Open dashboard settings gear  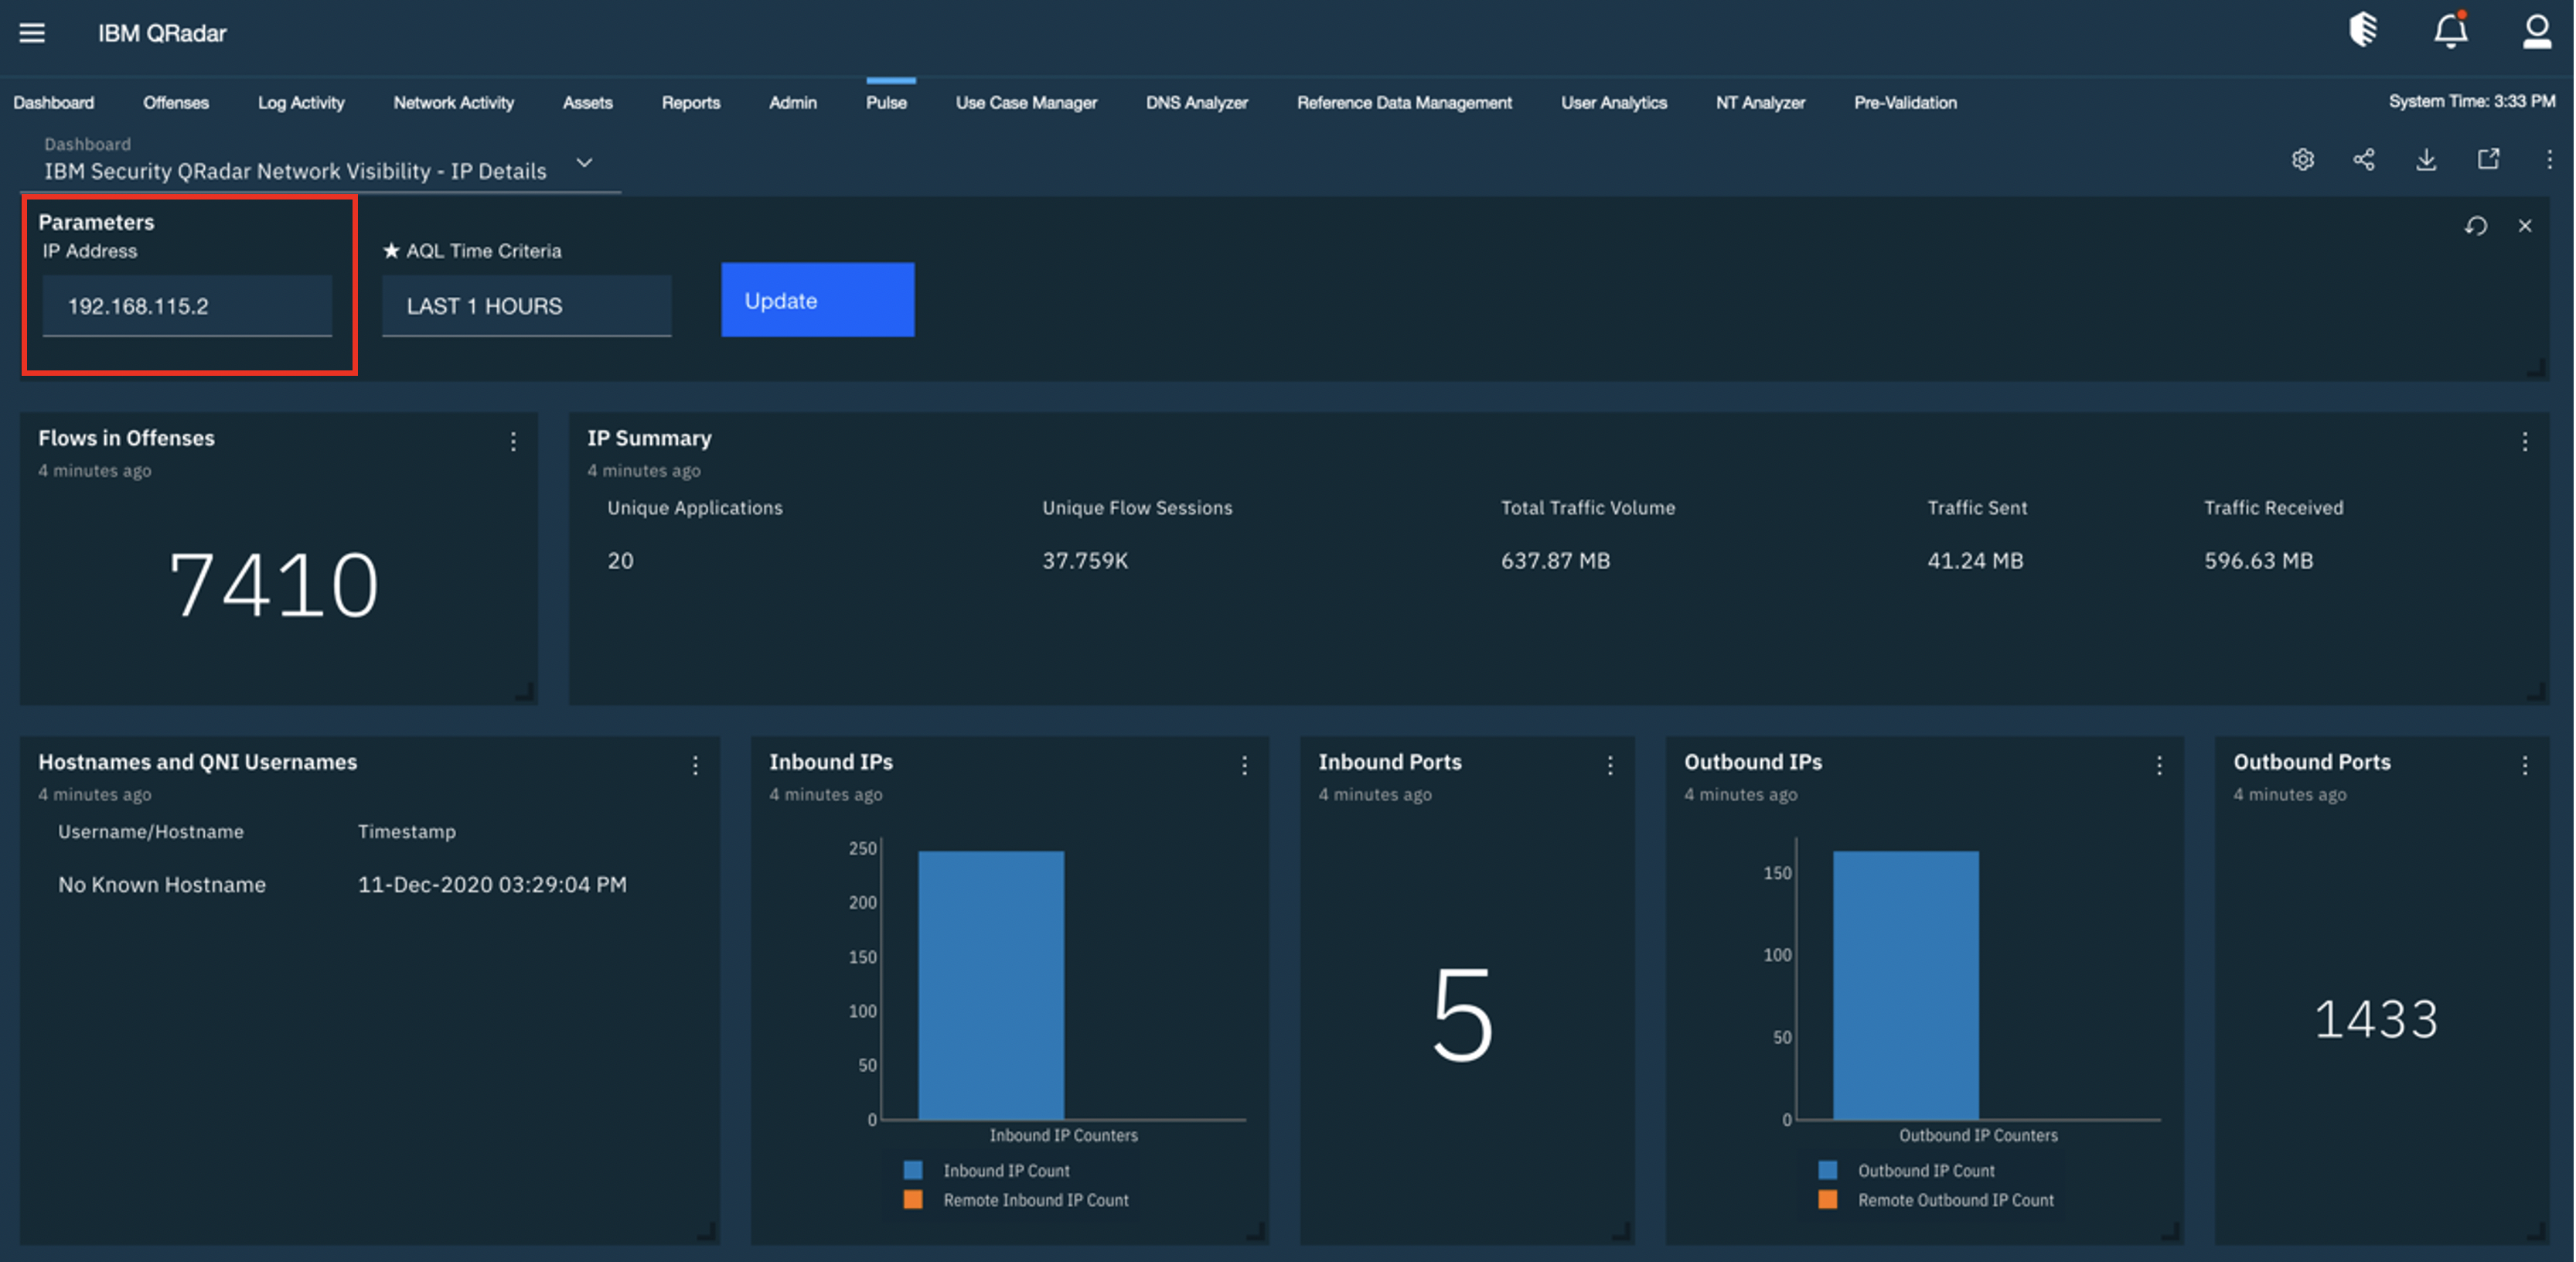click(x=2303, y=160)
